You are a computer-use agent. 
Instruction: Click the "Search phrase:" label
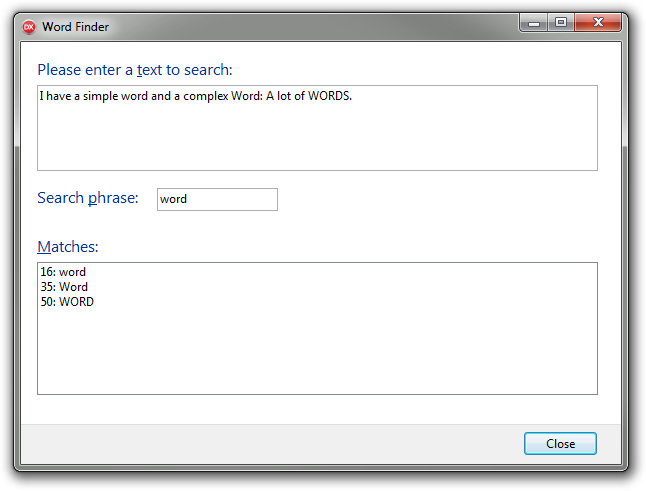tap(87, 198)
